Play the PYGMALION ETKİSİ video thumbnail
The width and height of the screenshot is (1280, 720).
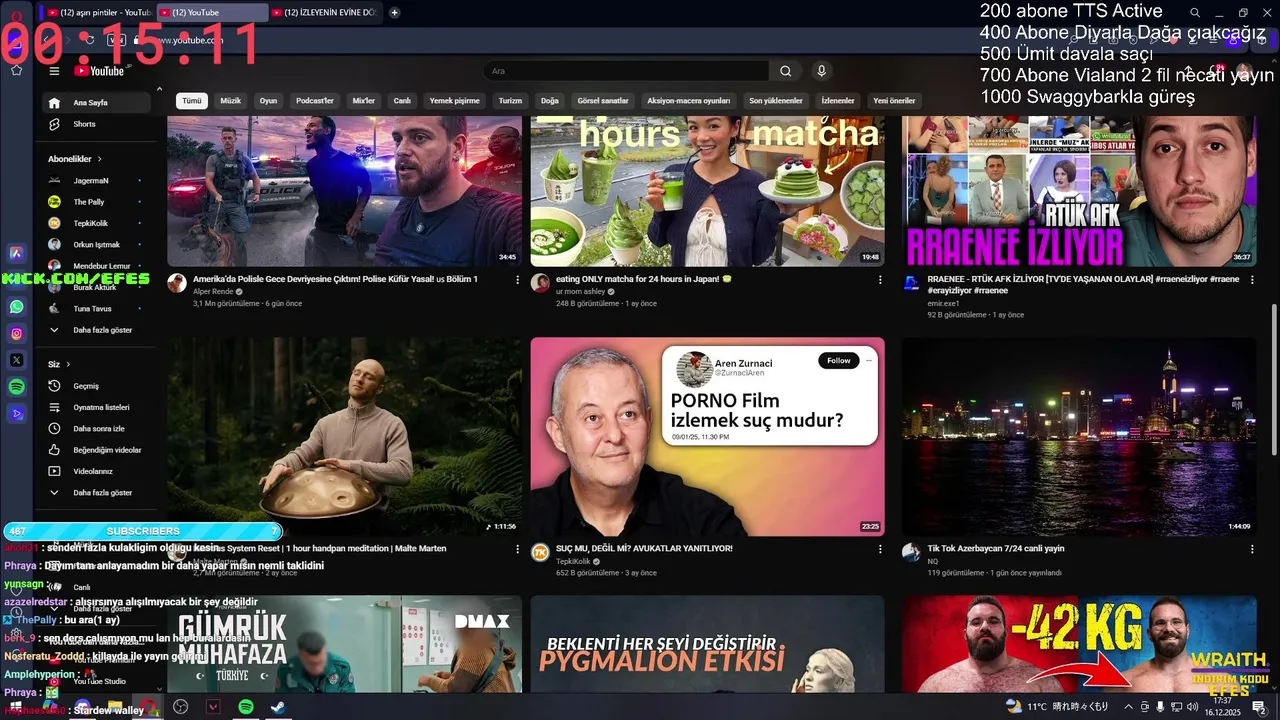(707, 644)
